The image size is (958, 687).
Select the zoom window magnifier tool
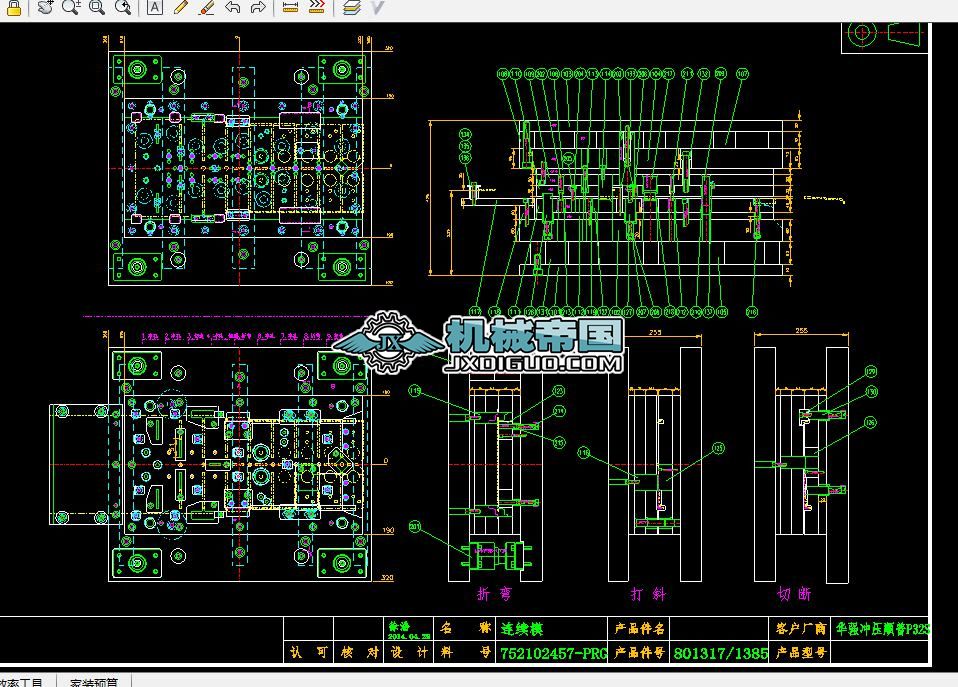97,7
